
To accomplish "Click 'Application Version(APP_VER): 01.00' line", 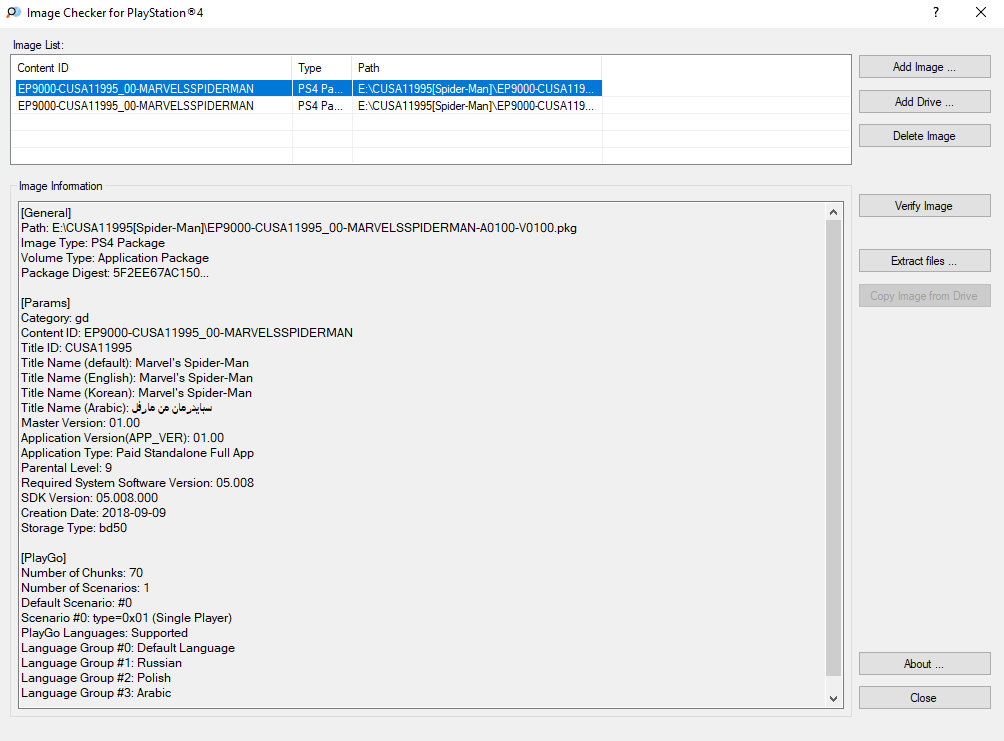I will [122, 438].
